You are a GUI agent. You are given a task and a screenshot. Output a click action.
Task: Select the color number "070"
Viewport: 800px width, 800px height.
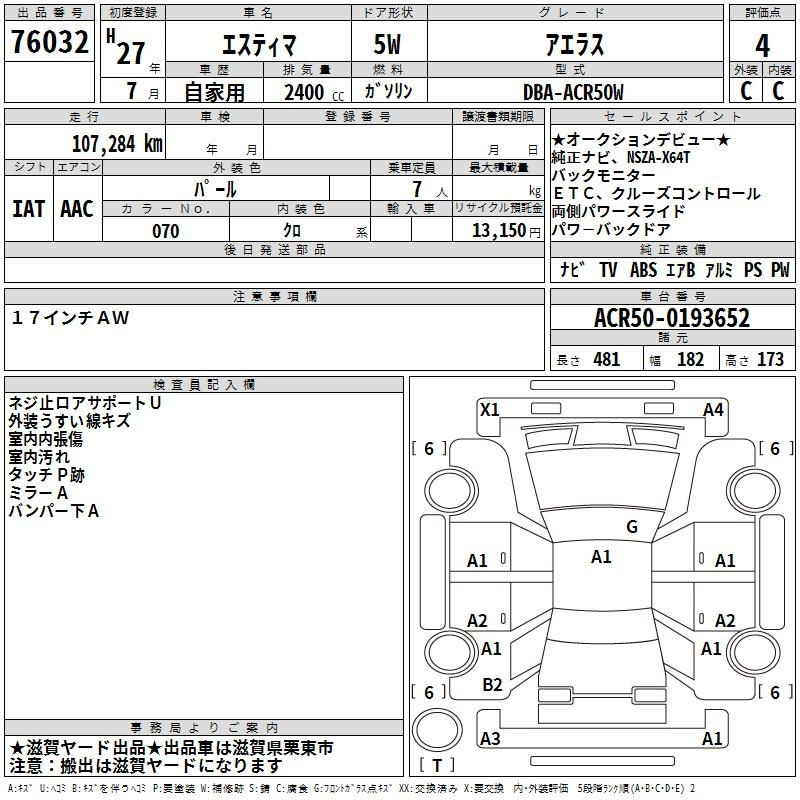coord(166,231)
